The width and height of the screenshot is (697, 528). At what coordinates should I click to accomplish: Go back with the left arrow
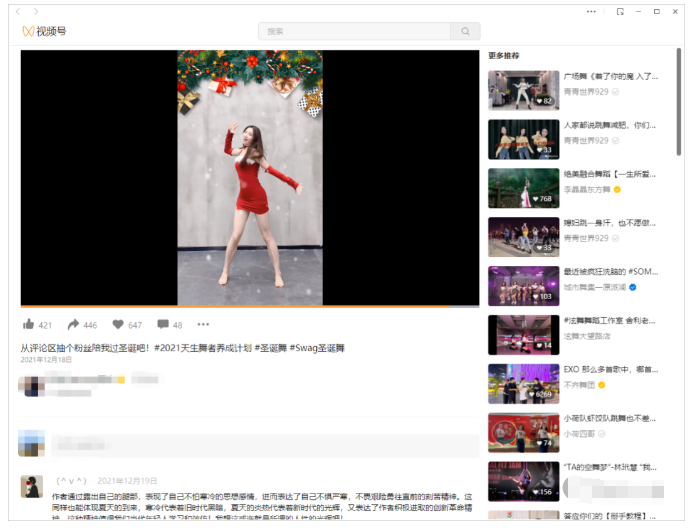coord(18,11)
